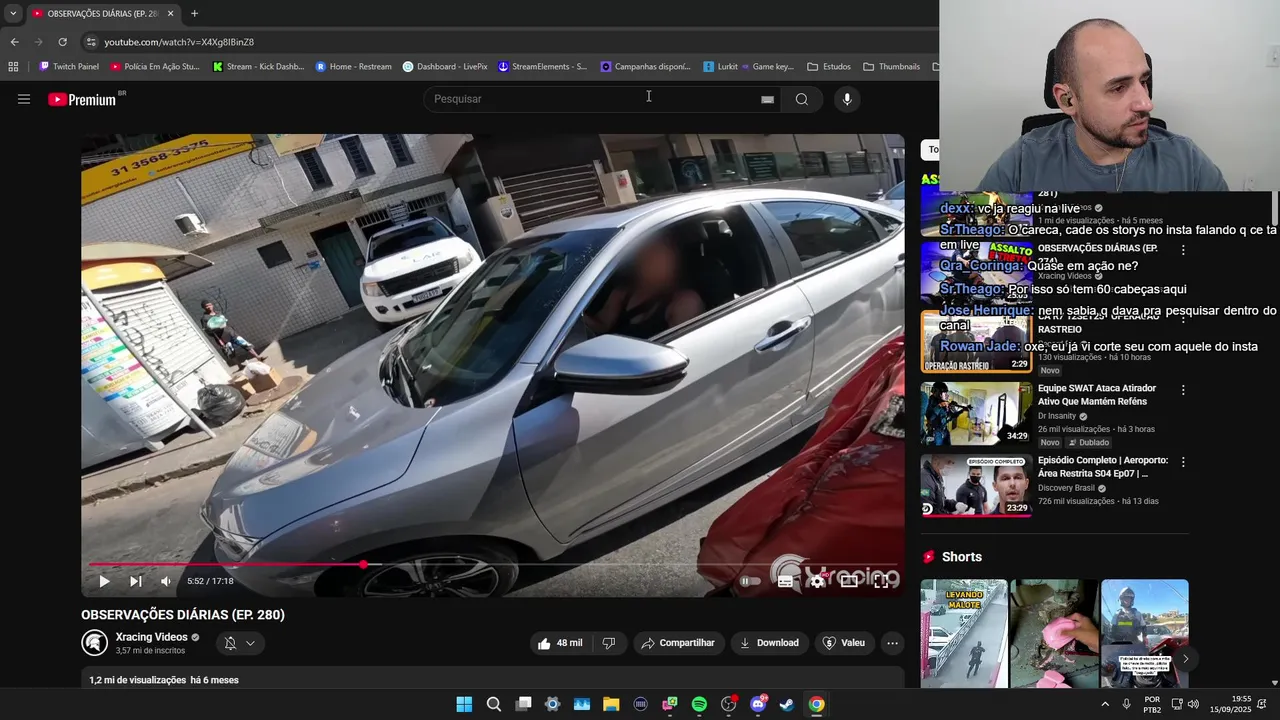Open Discord from the taskbar
The width and height of the screenshot is (1280, 720).
(758, 704)
